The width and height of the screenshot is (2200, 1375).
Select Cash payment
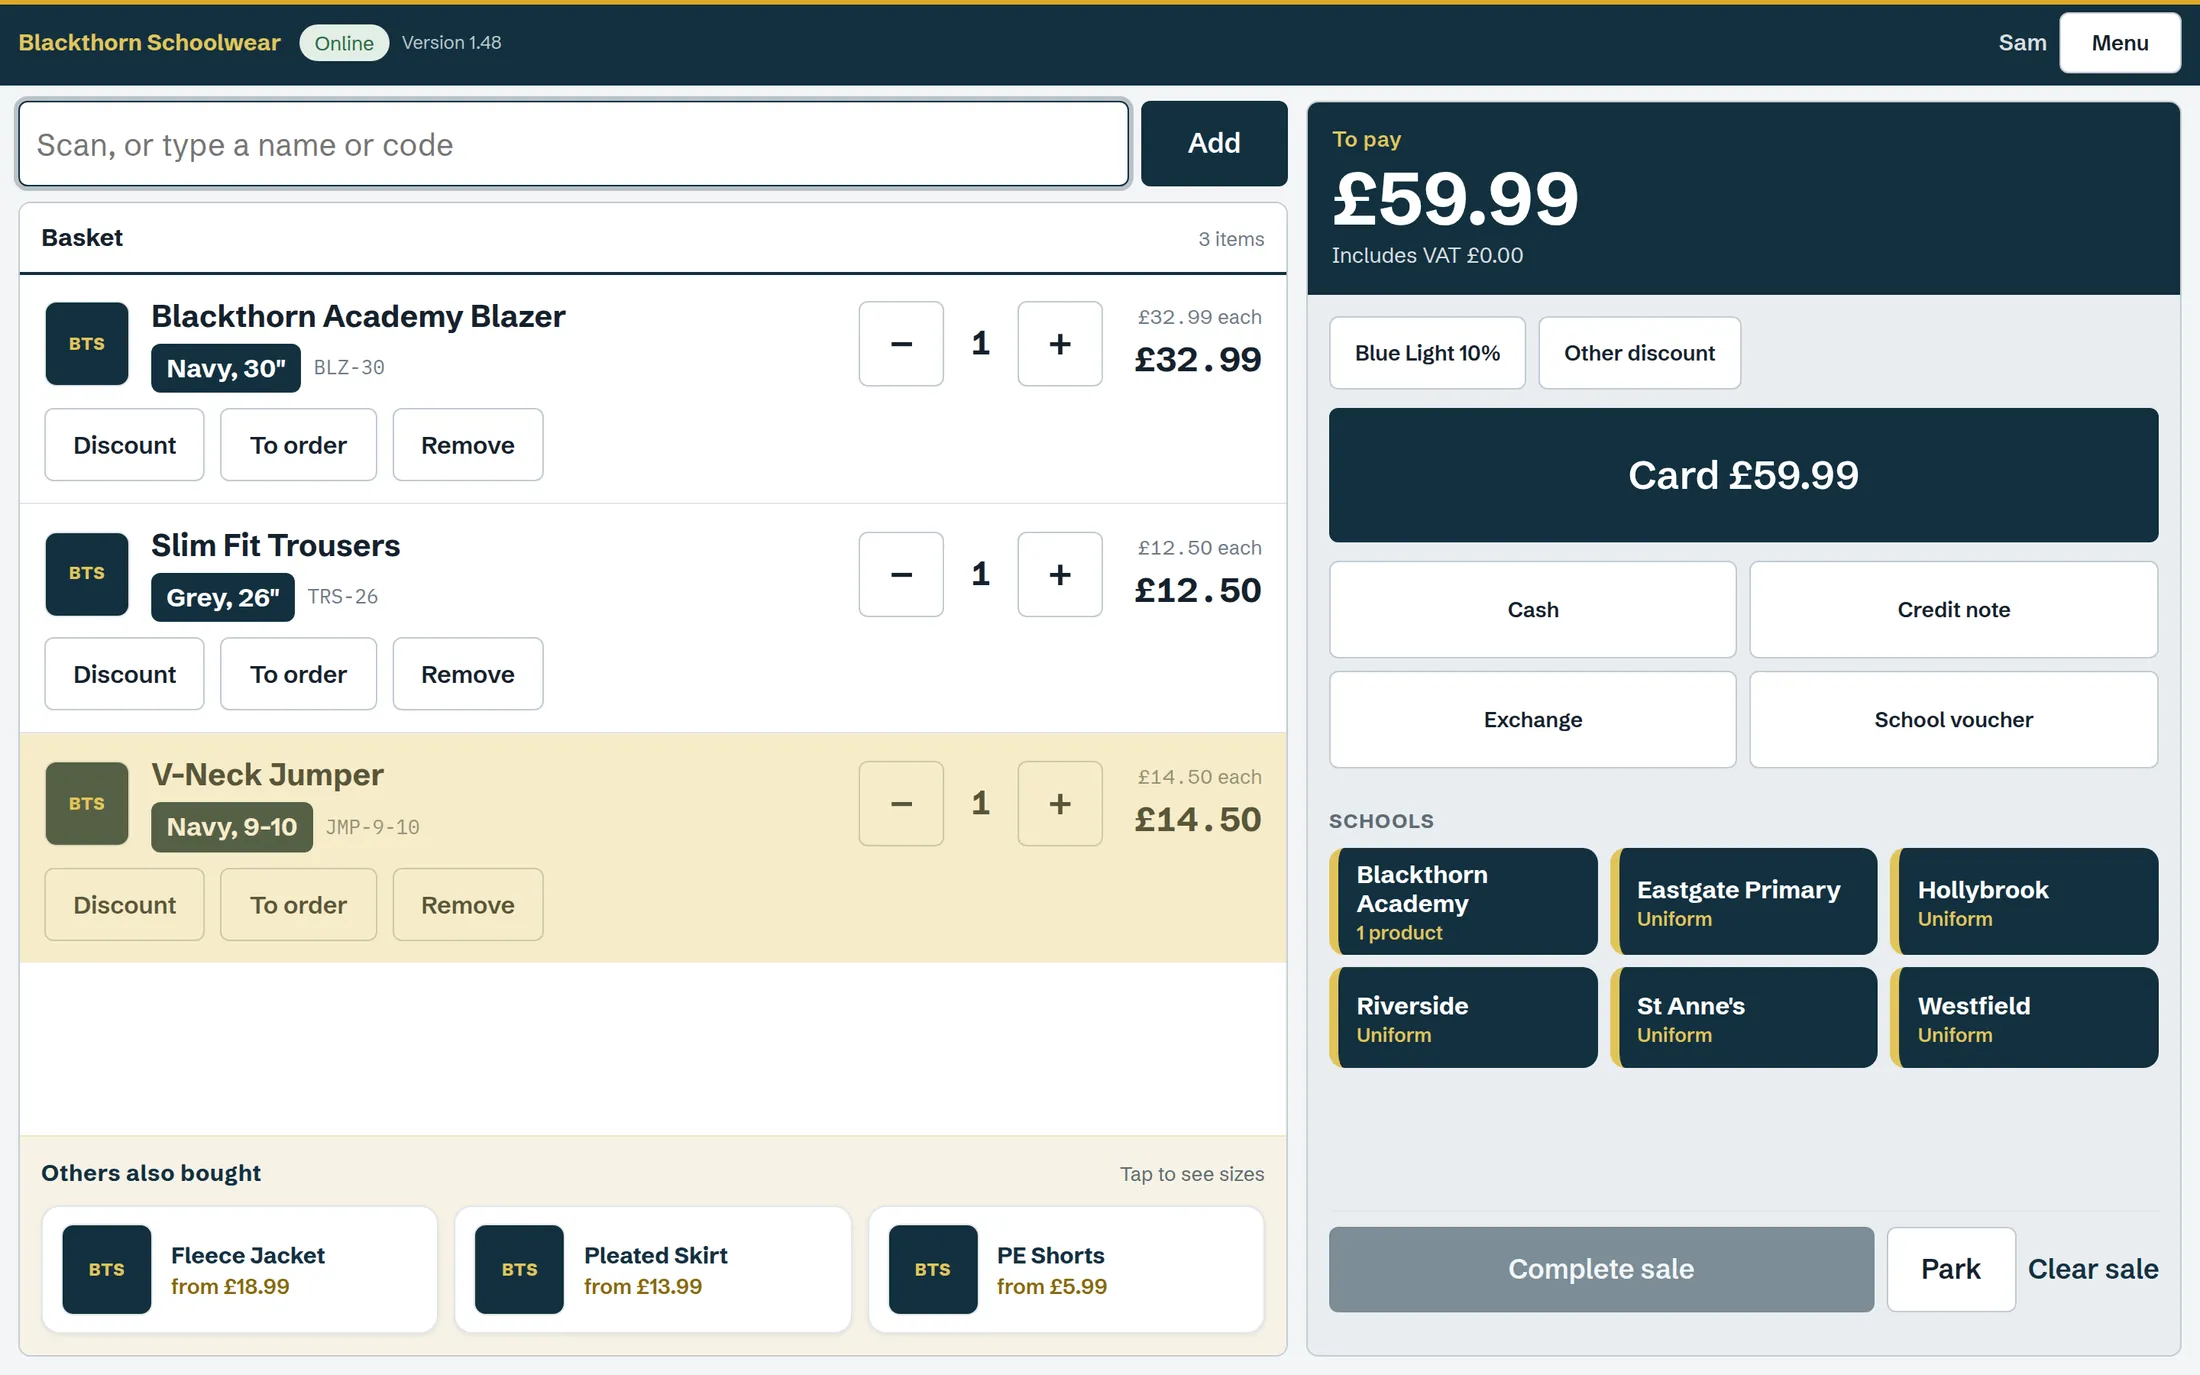pos(1533,610)
